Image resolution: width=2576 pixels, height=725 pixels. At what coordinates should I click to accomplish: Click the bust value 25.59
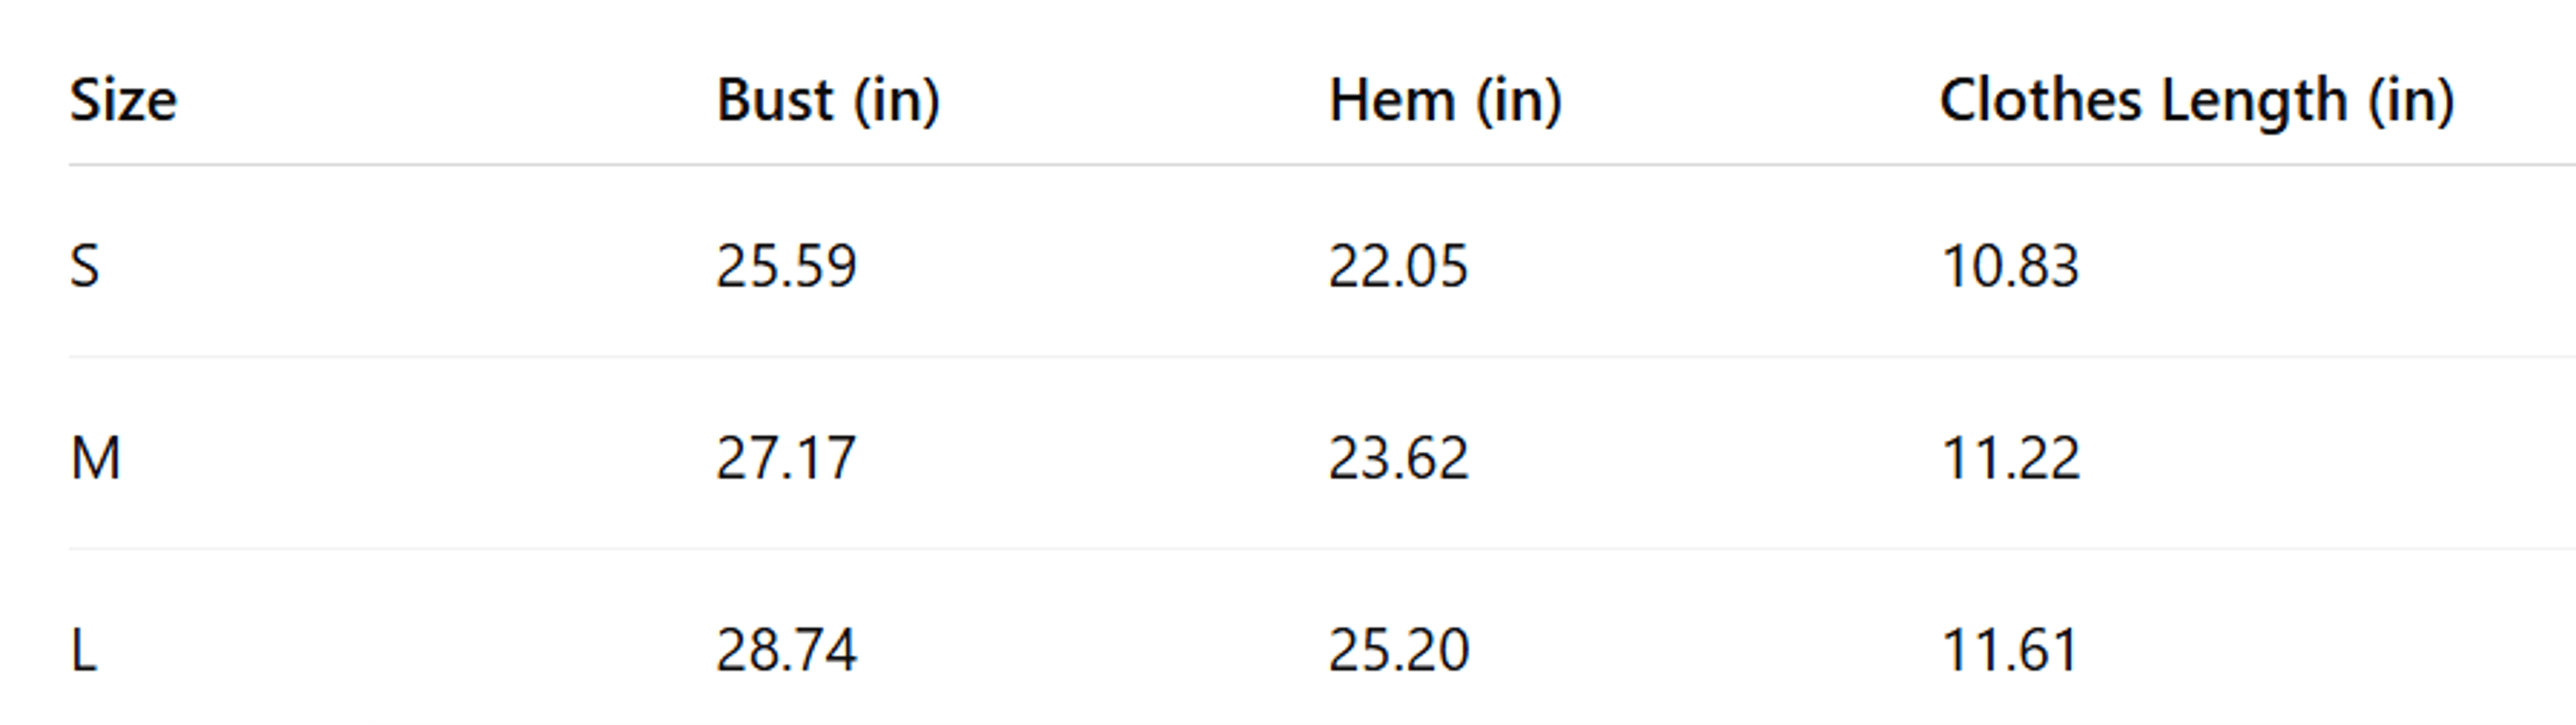[786, 267]
